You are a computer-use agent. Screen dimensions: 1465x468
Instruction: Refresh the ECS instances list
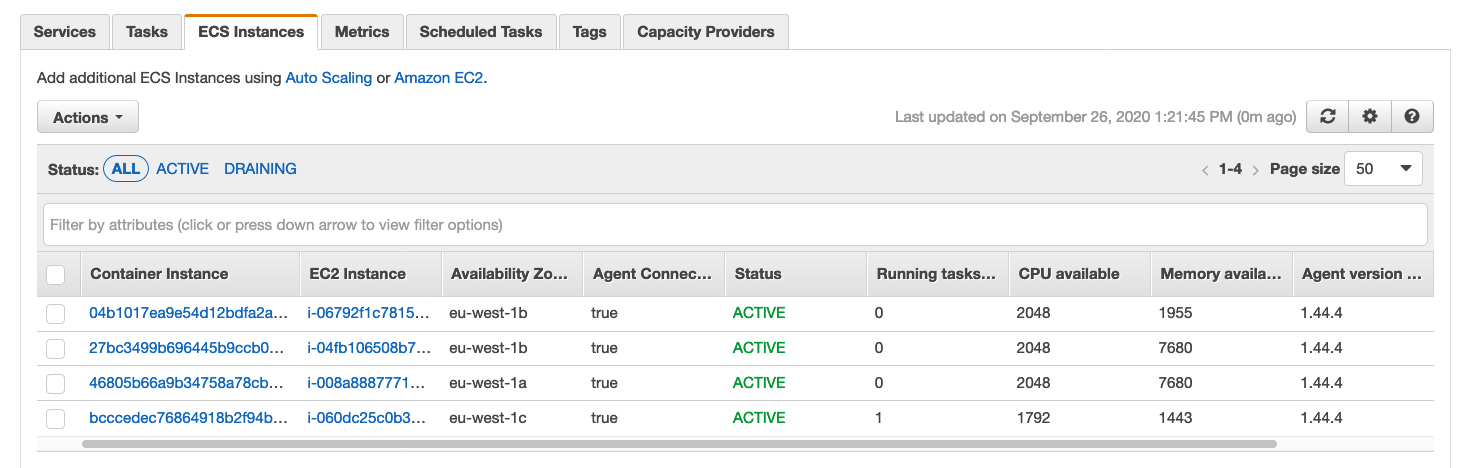coord(1327,117)
